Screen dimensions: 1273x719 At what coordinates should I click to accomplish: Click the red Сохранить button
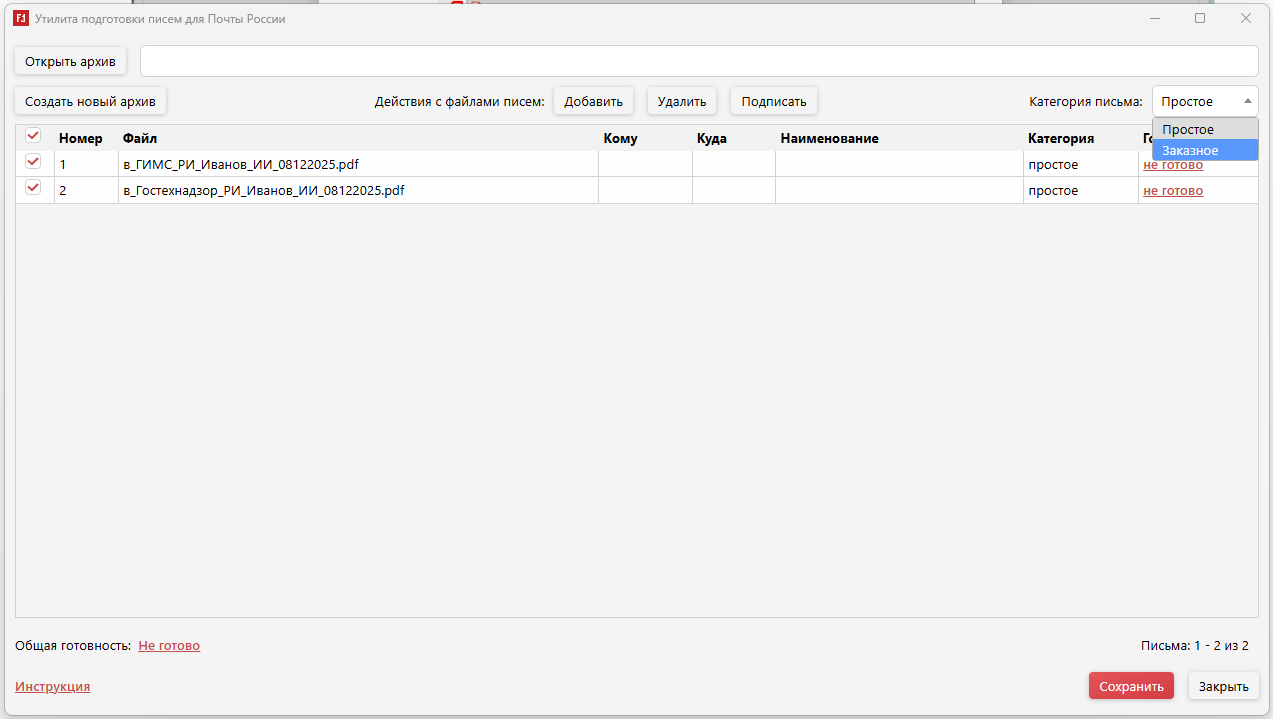1131,686
